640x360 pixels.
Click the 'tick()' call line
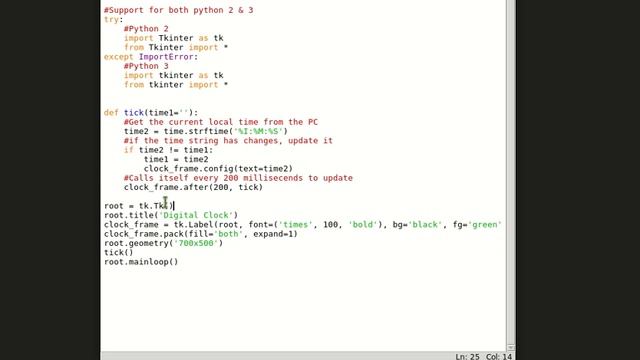pyautogui.click(x=118, y=252)
